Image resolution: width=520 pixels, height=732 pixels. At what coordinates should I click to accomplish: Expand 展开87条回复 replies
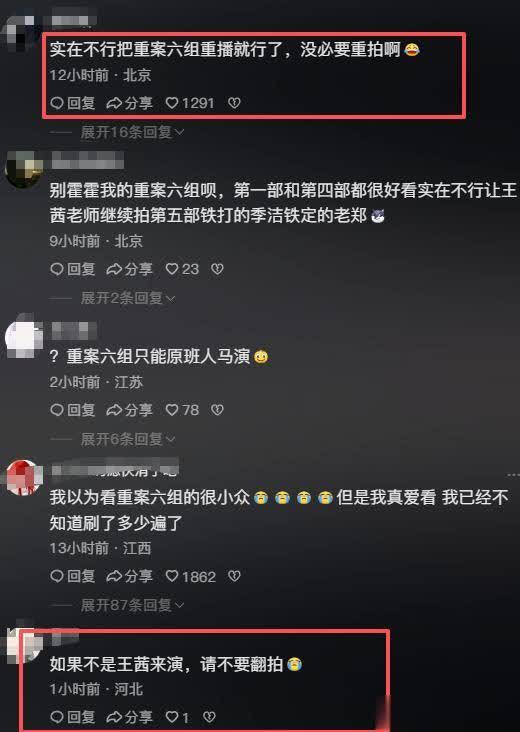[x=132, y=605]
